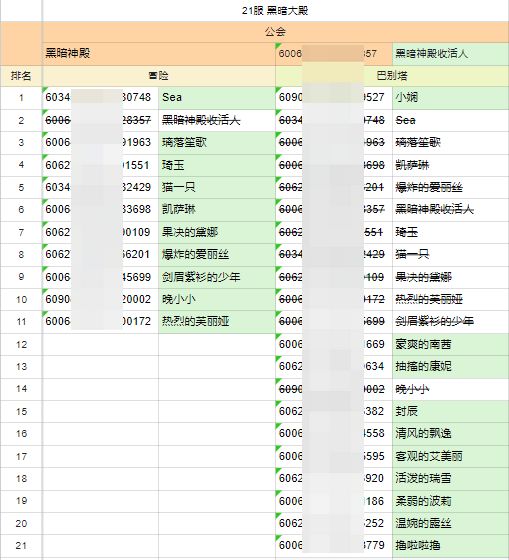Select the 柔弱的波莉 cell
The width and height of the screenshot is (509, 560).
click(450, 501)
